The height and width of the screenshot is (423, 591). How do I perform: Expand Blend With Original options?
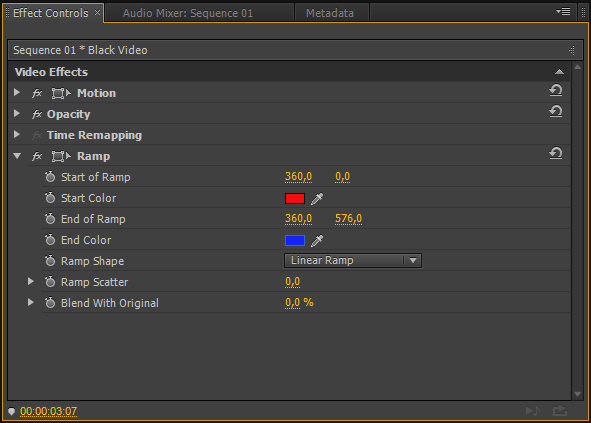(31, 302)
